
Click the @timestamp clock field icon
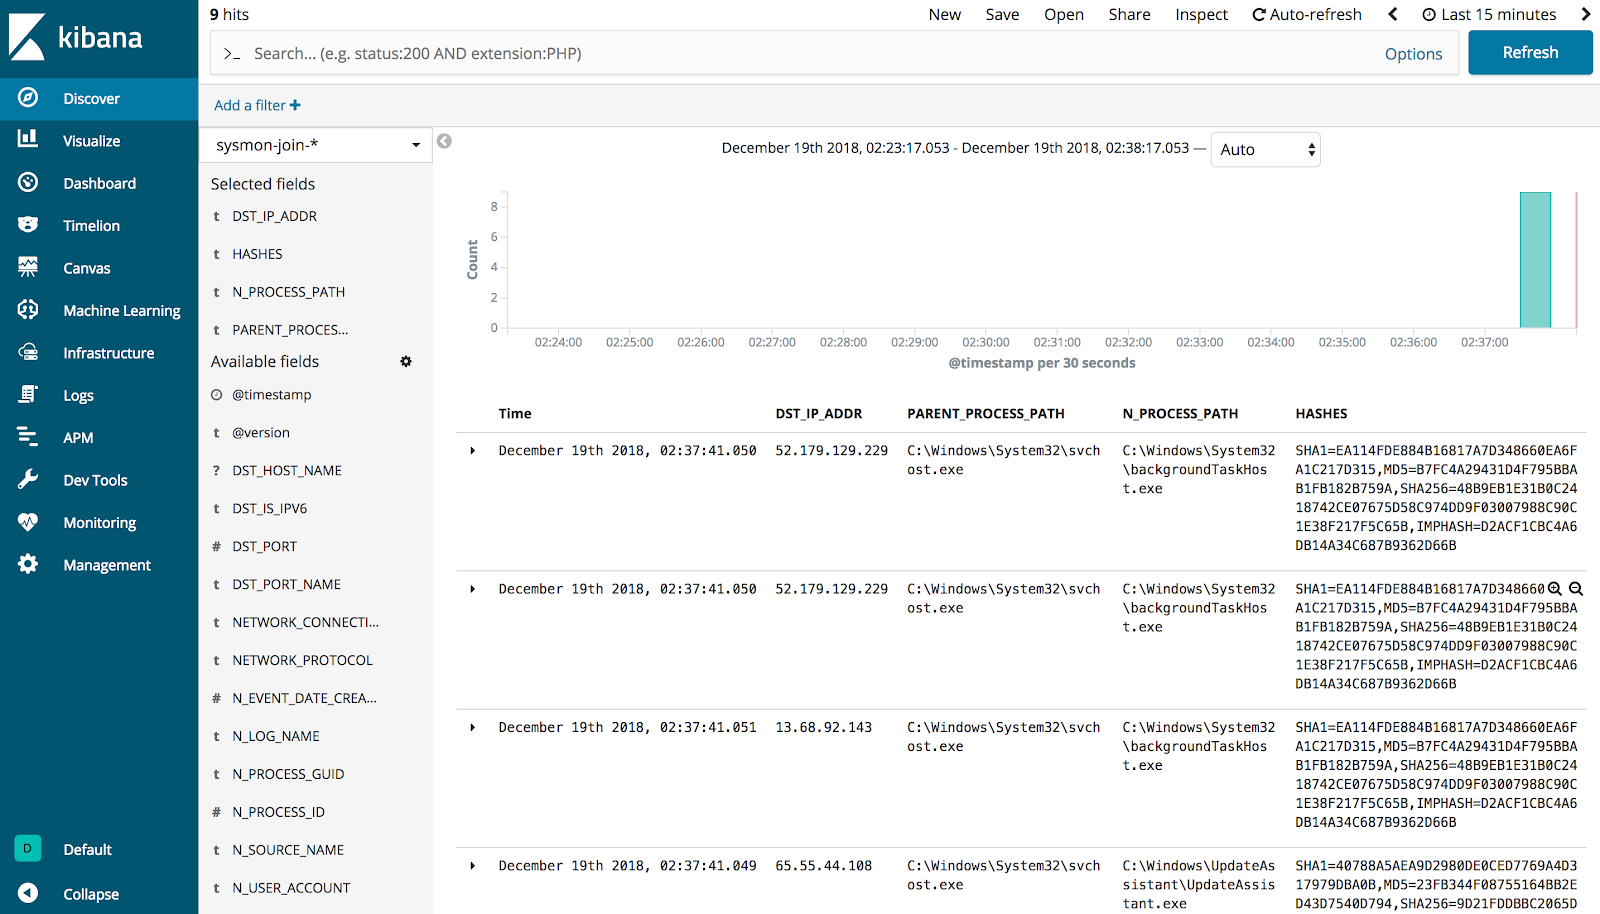click(216, 395)
